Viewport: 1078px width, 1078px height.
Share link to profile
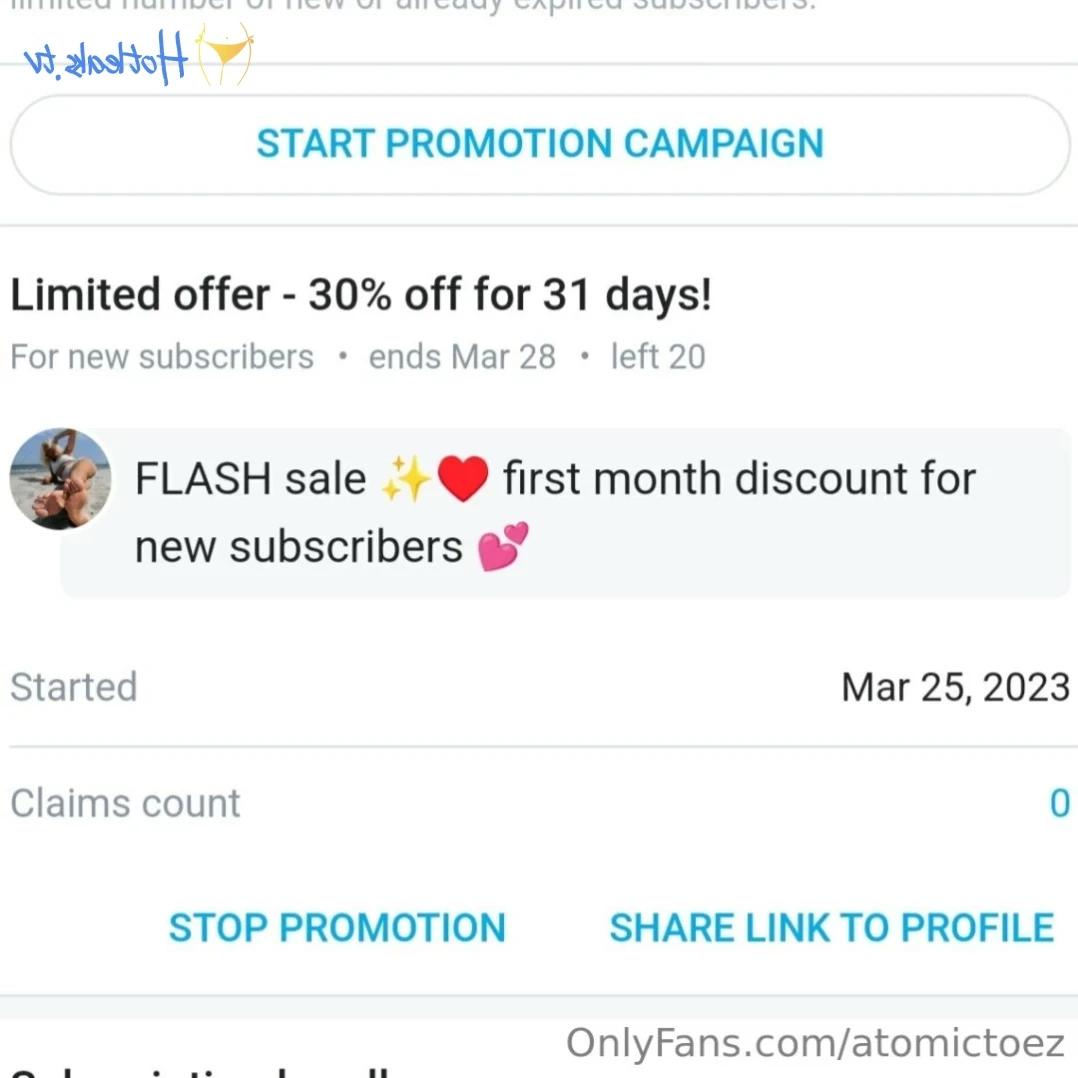click(831, 928)
